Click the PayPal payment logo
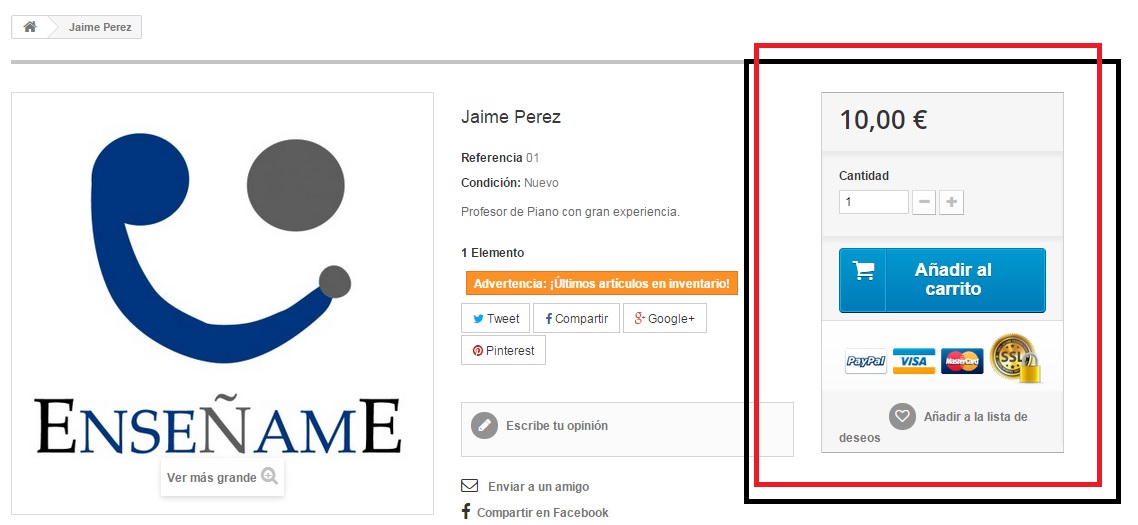 866,361
